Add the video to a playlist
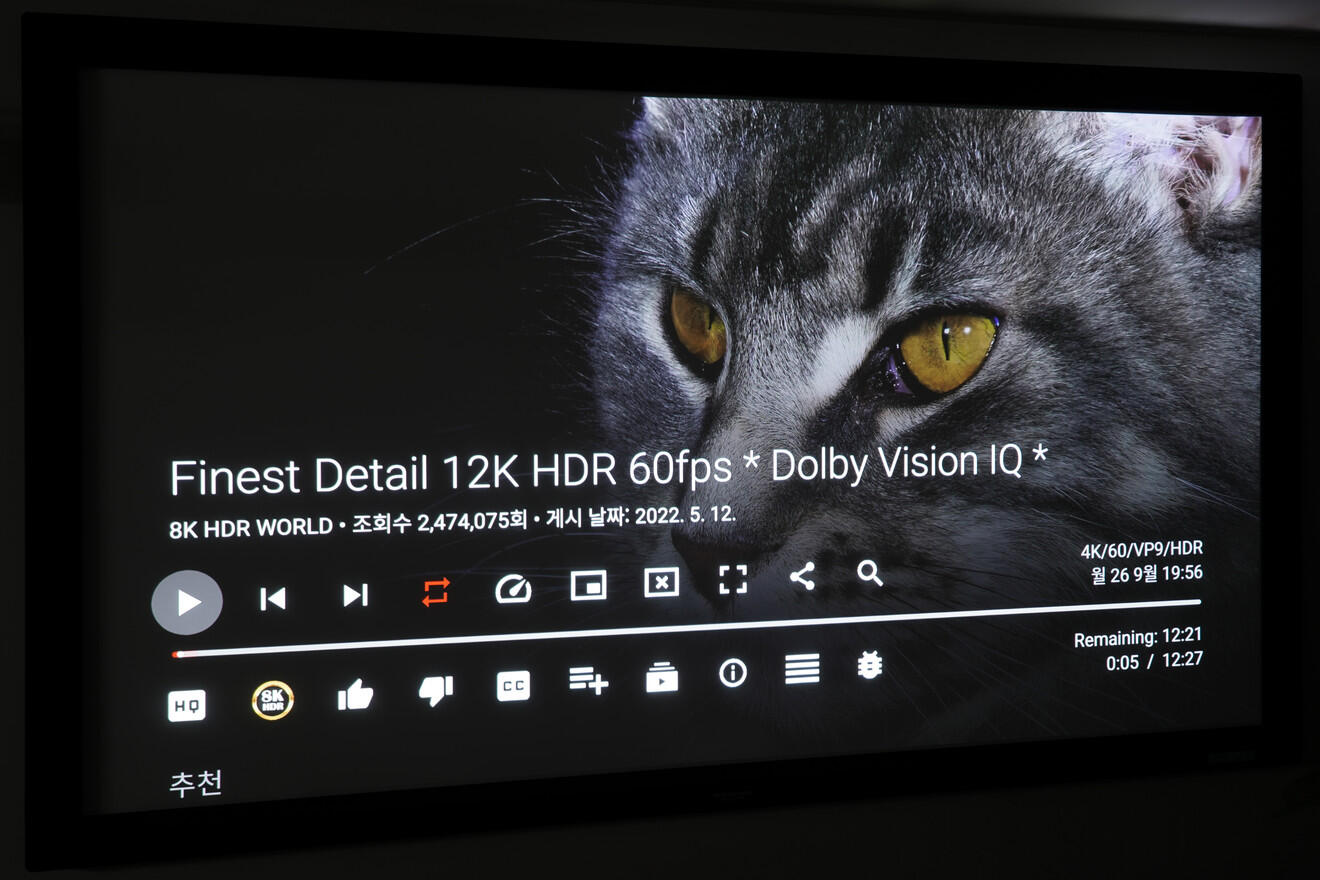 coord(588,682)
